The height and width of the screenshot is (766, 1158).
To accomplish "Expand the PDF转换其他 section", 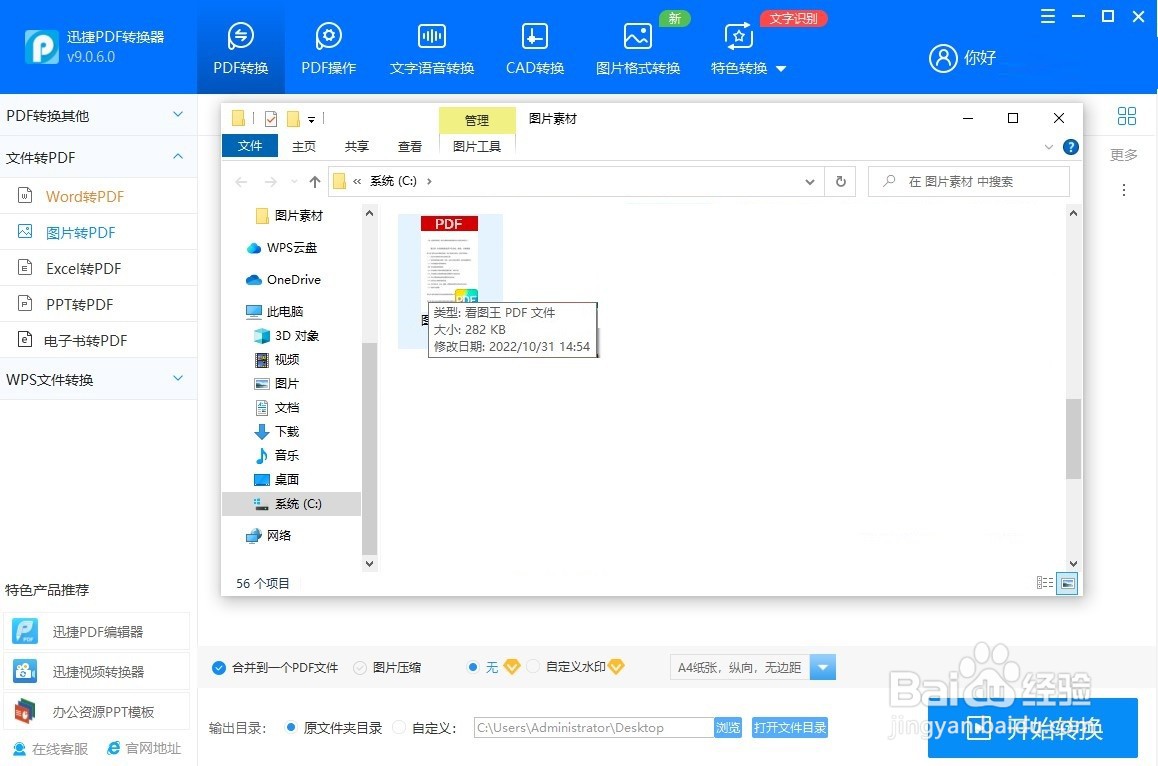I will (98, 115).
